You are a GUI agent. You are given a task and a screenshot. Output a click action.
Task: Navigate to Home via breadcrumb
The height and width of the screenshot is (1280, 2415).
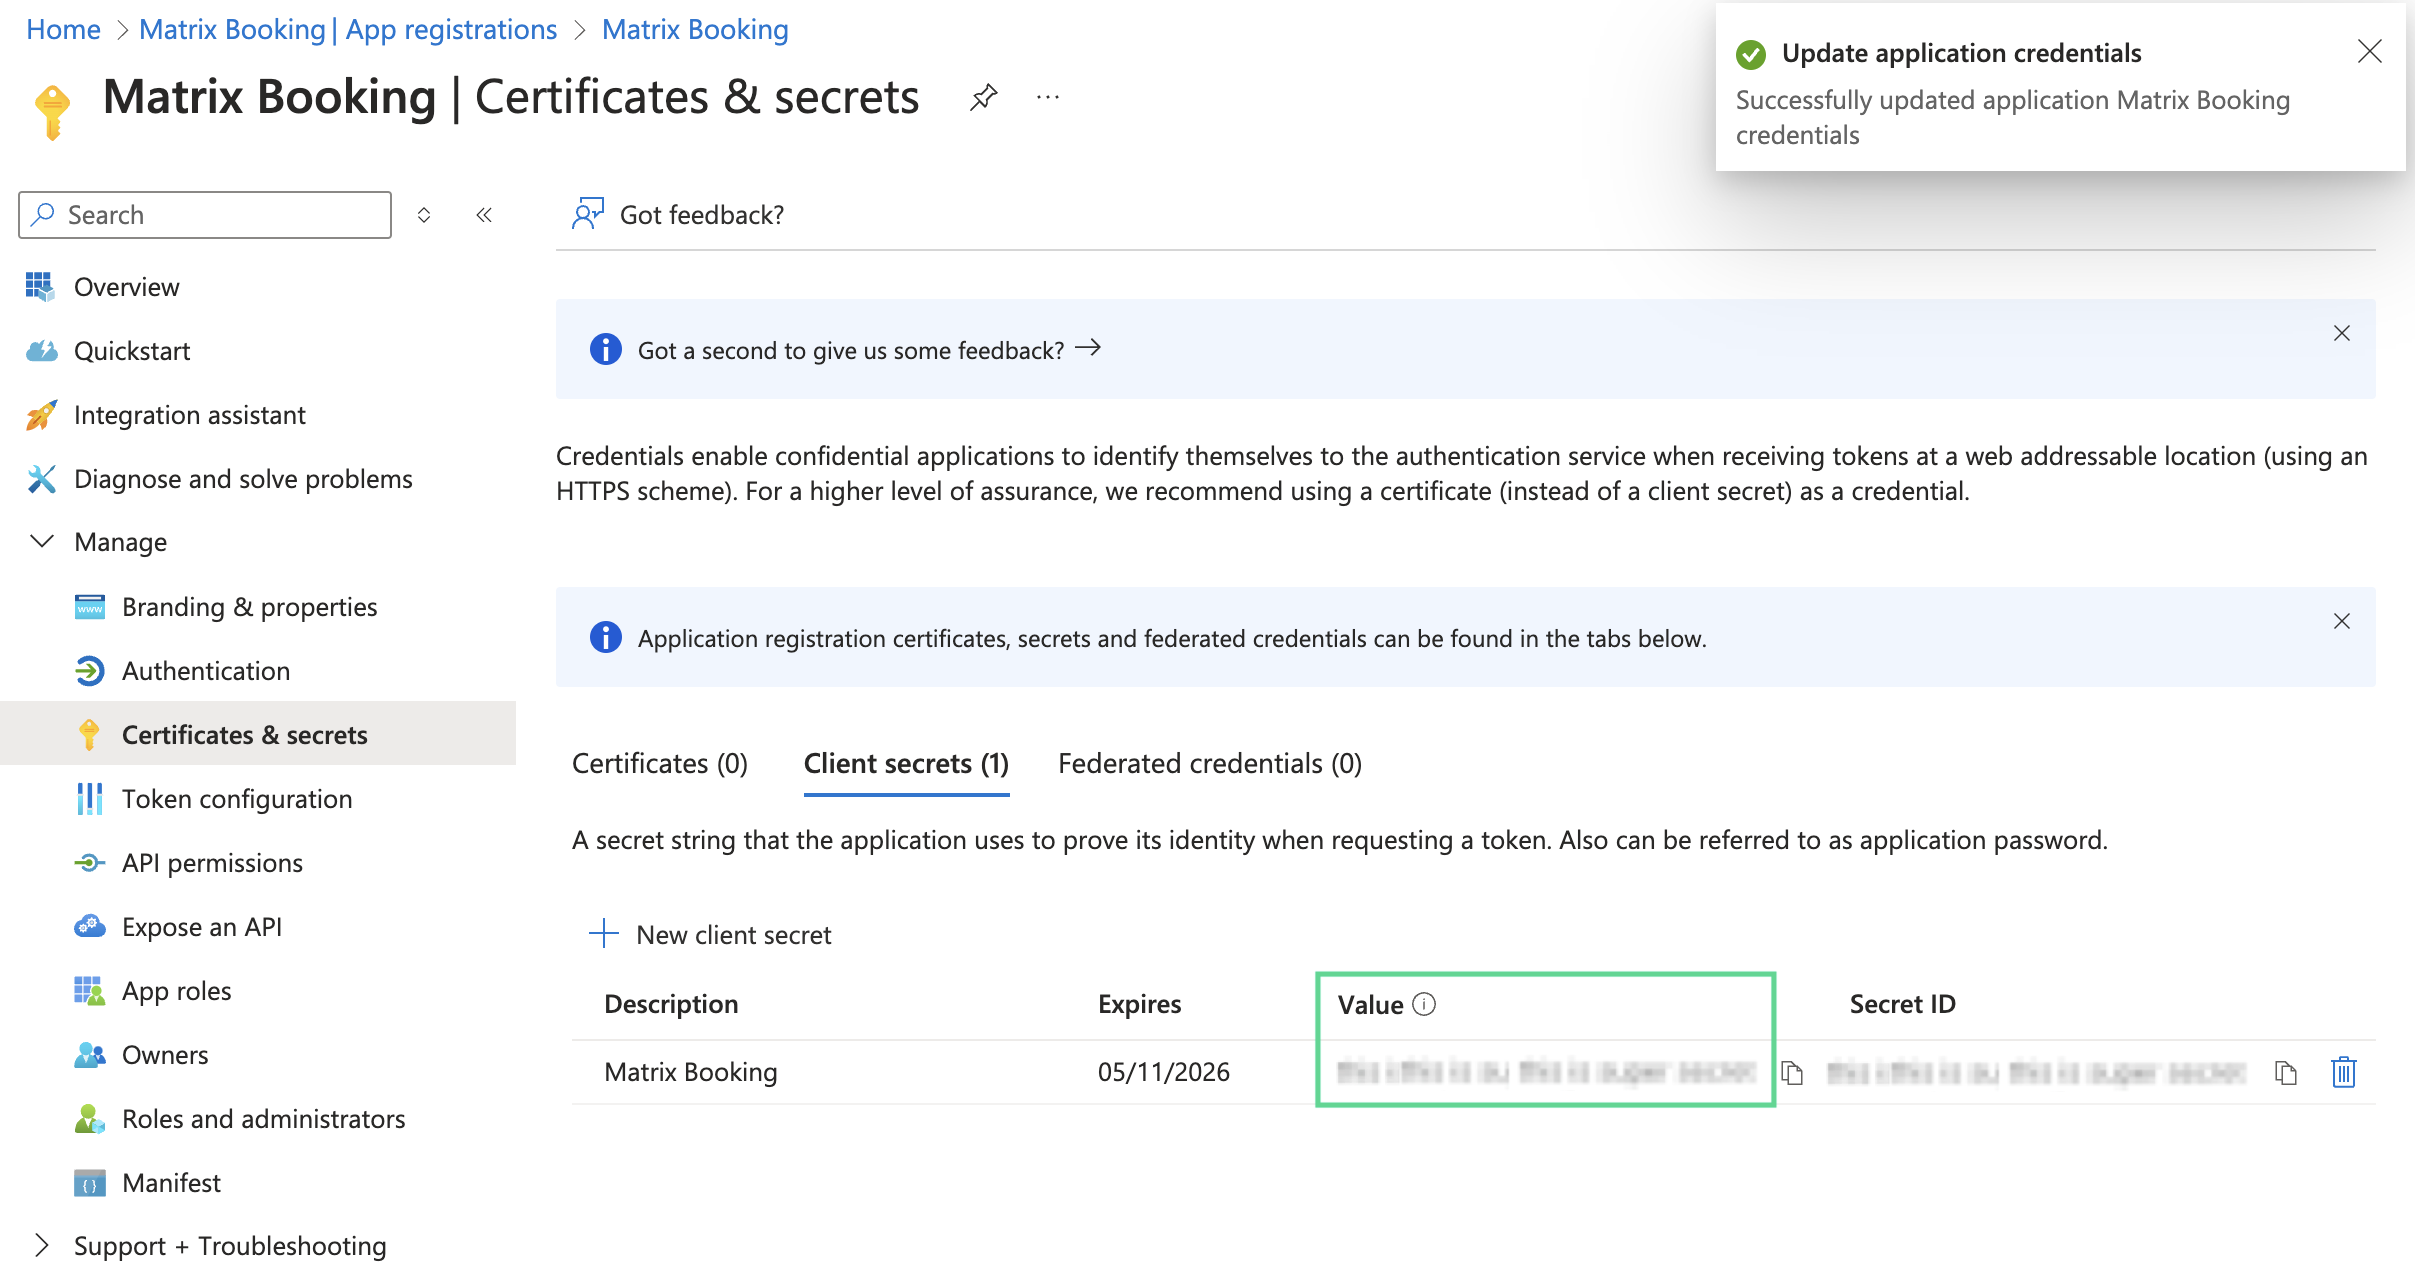tap(63, 29)
